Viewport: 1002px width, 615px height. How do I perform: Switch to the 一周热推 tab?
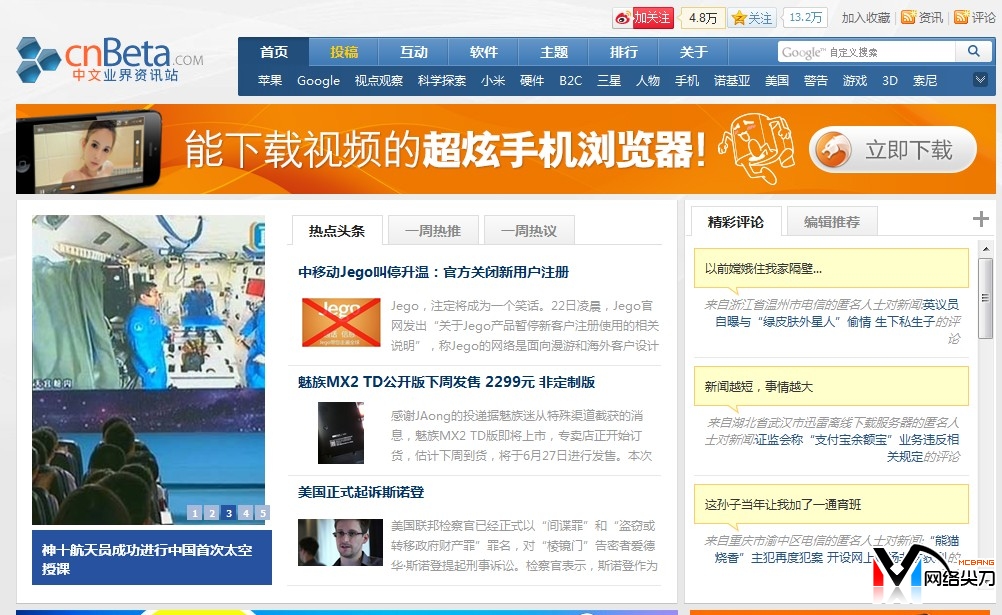pyautogui.click(x=433, y=231)
